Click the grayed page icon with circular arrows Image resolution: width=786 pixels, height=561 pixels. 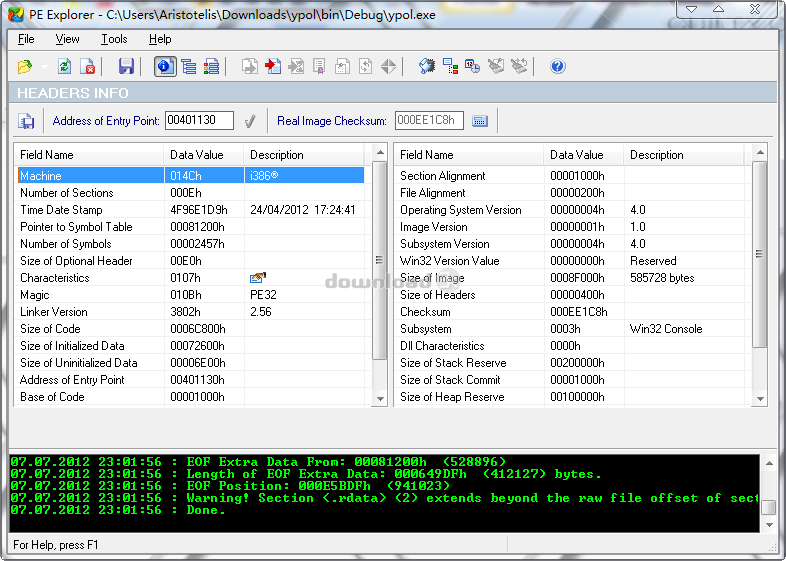coord(365,67)
